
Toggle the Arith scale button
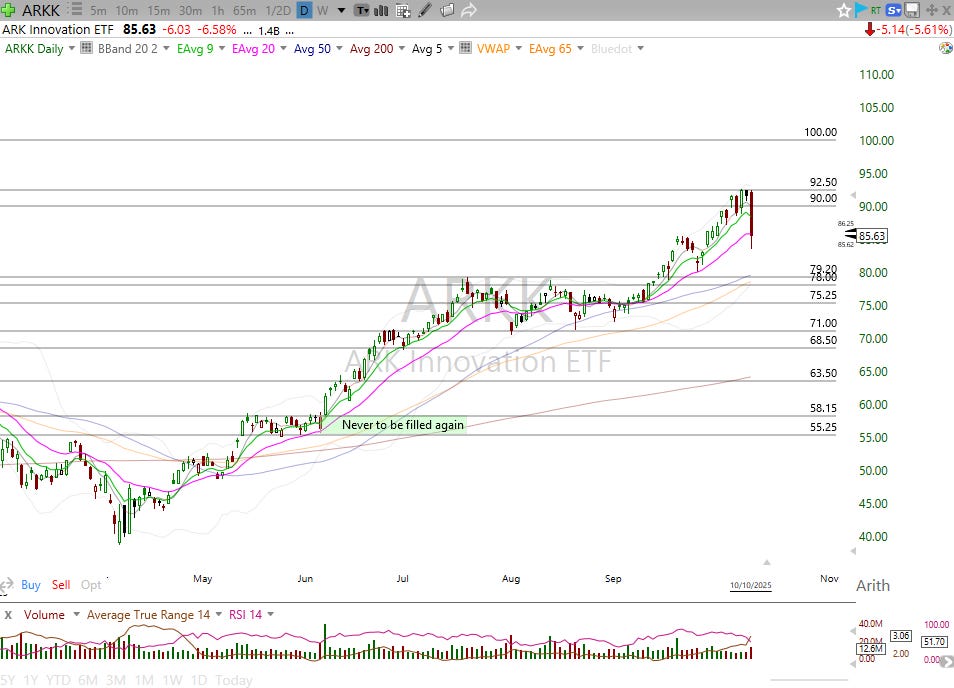[x=872, y=586]
